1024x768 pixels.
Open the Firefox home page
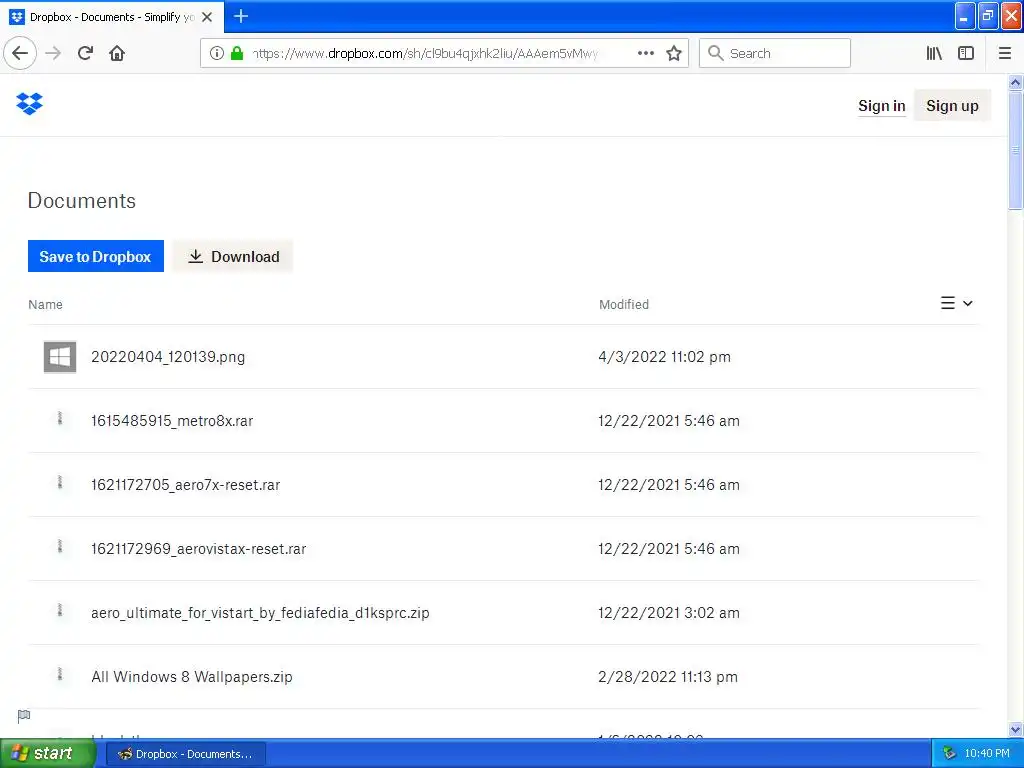[117, 53]
